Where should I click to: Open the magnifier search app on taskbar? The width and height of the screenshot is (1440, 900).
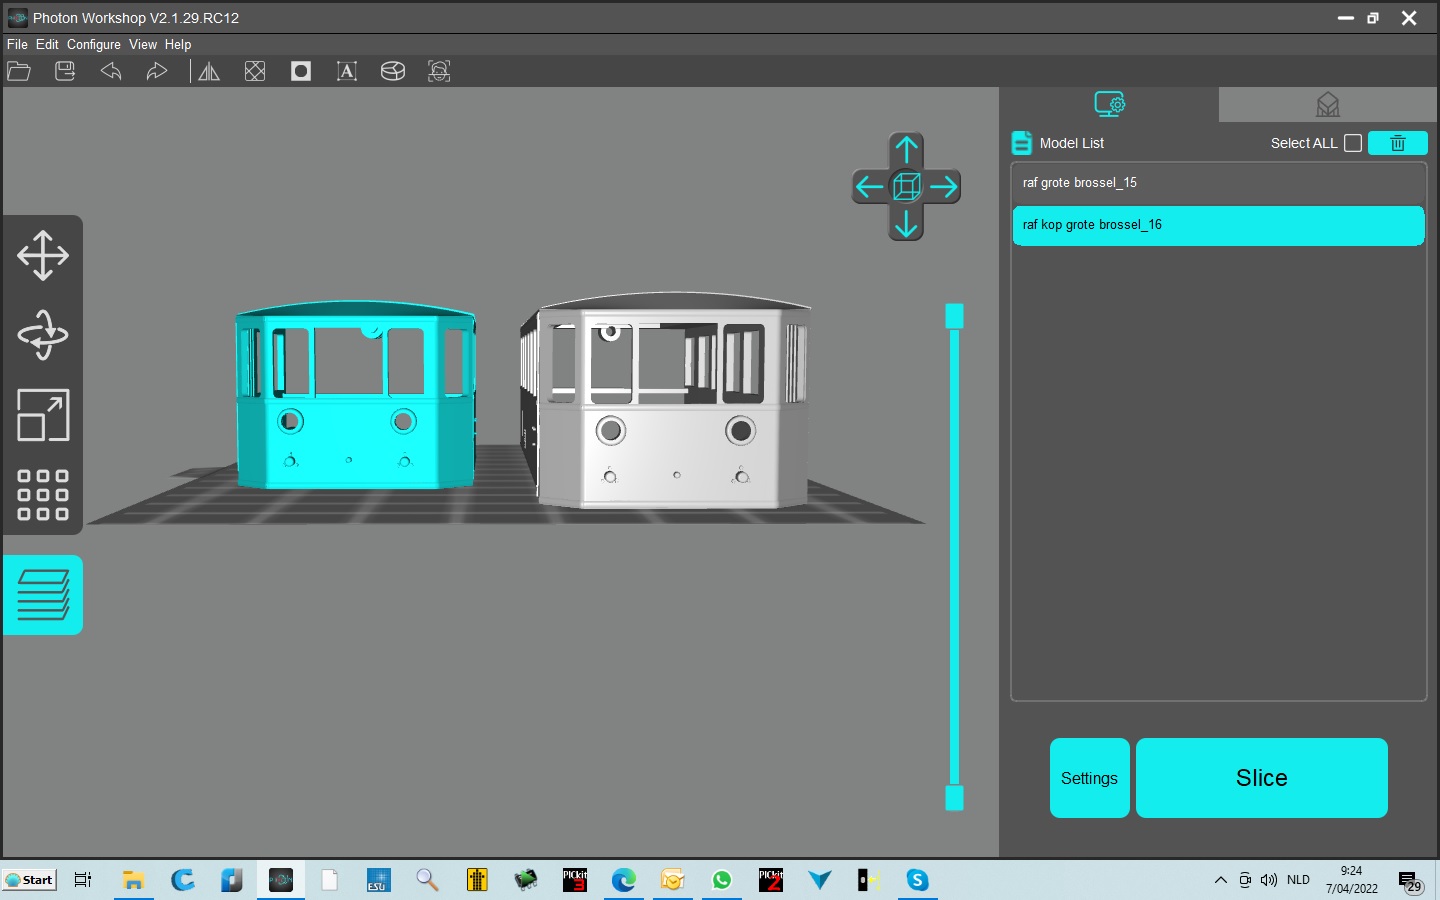coord(427,880)
